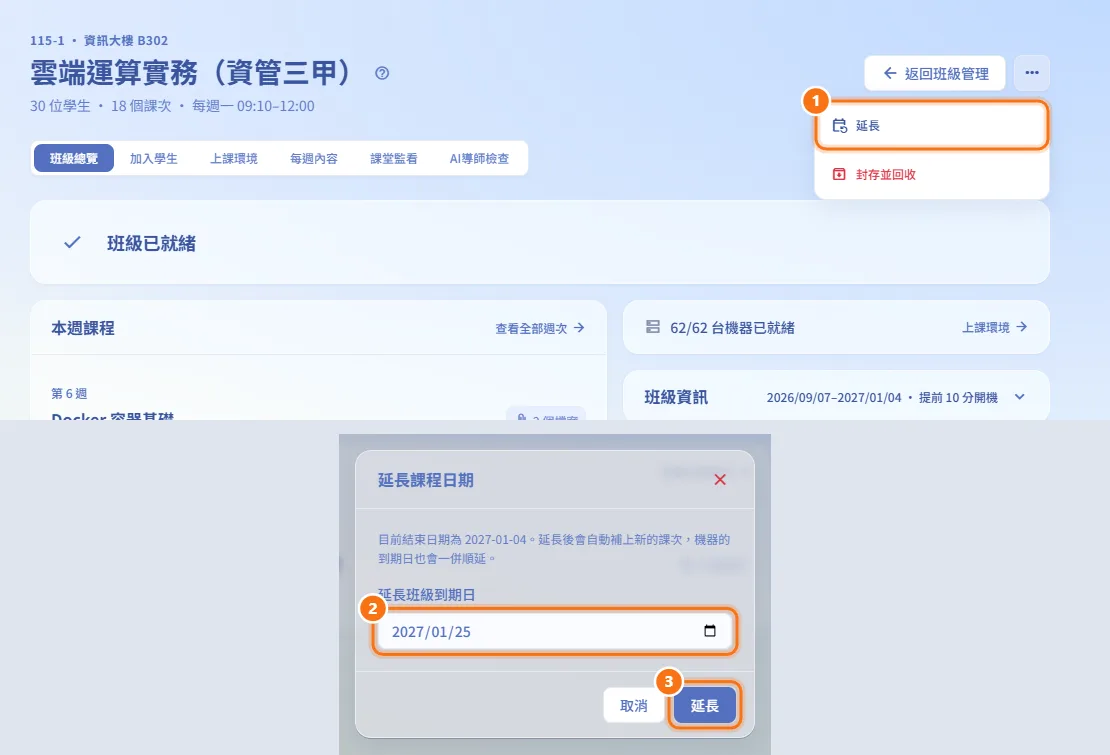Click the checkmark icon beside 班級已就緒
The height and width of the screenshot is (755, 1110).
click(x=72, y=243)
